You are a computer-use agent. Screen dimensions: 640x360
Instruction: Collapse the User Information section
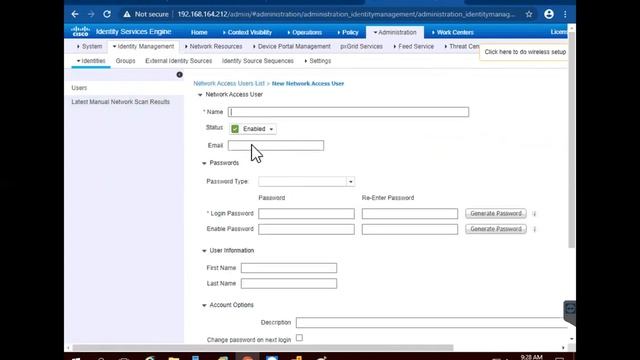coord(204,251)
